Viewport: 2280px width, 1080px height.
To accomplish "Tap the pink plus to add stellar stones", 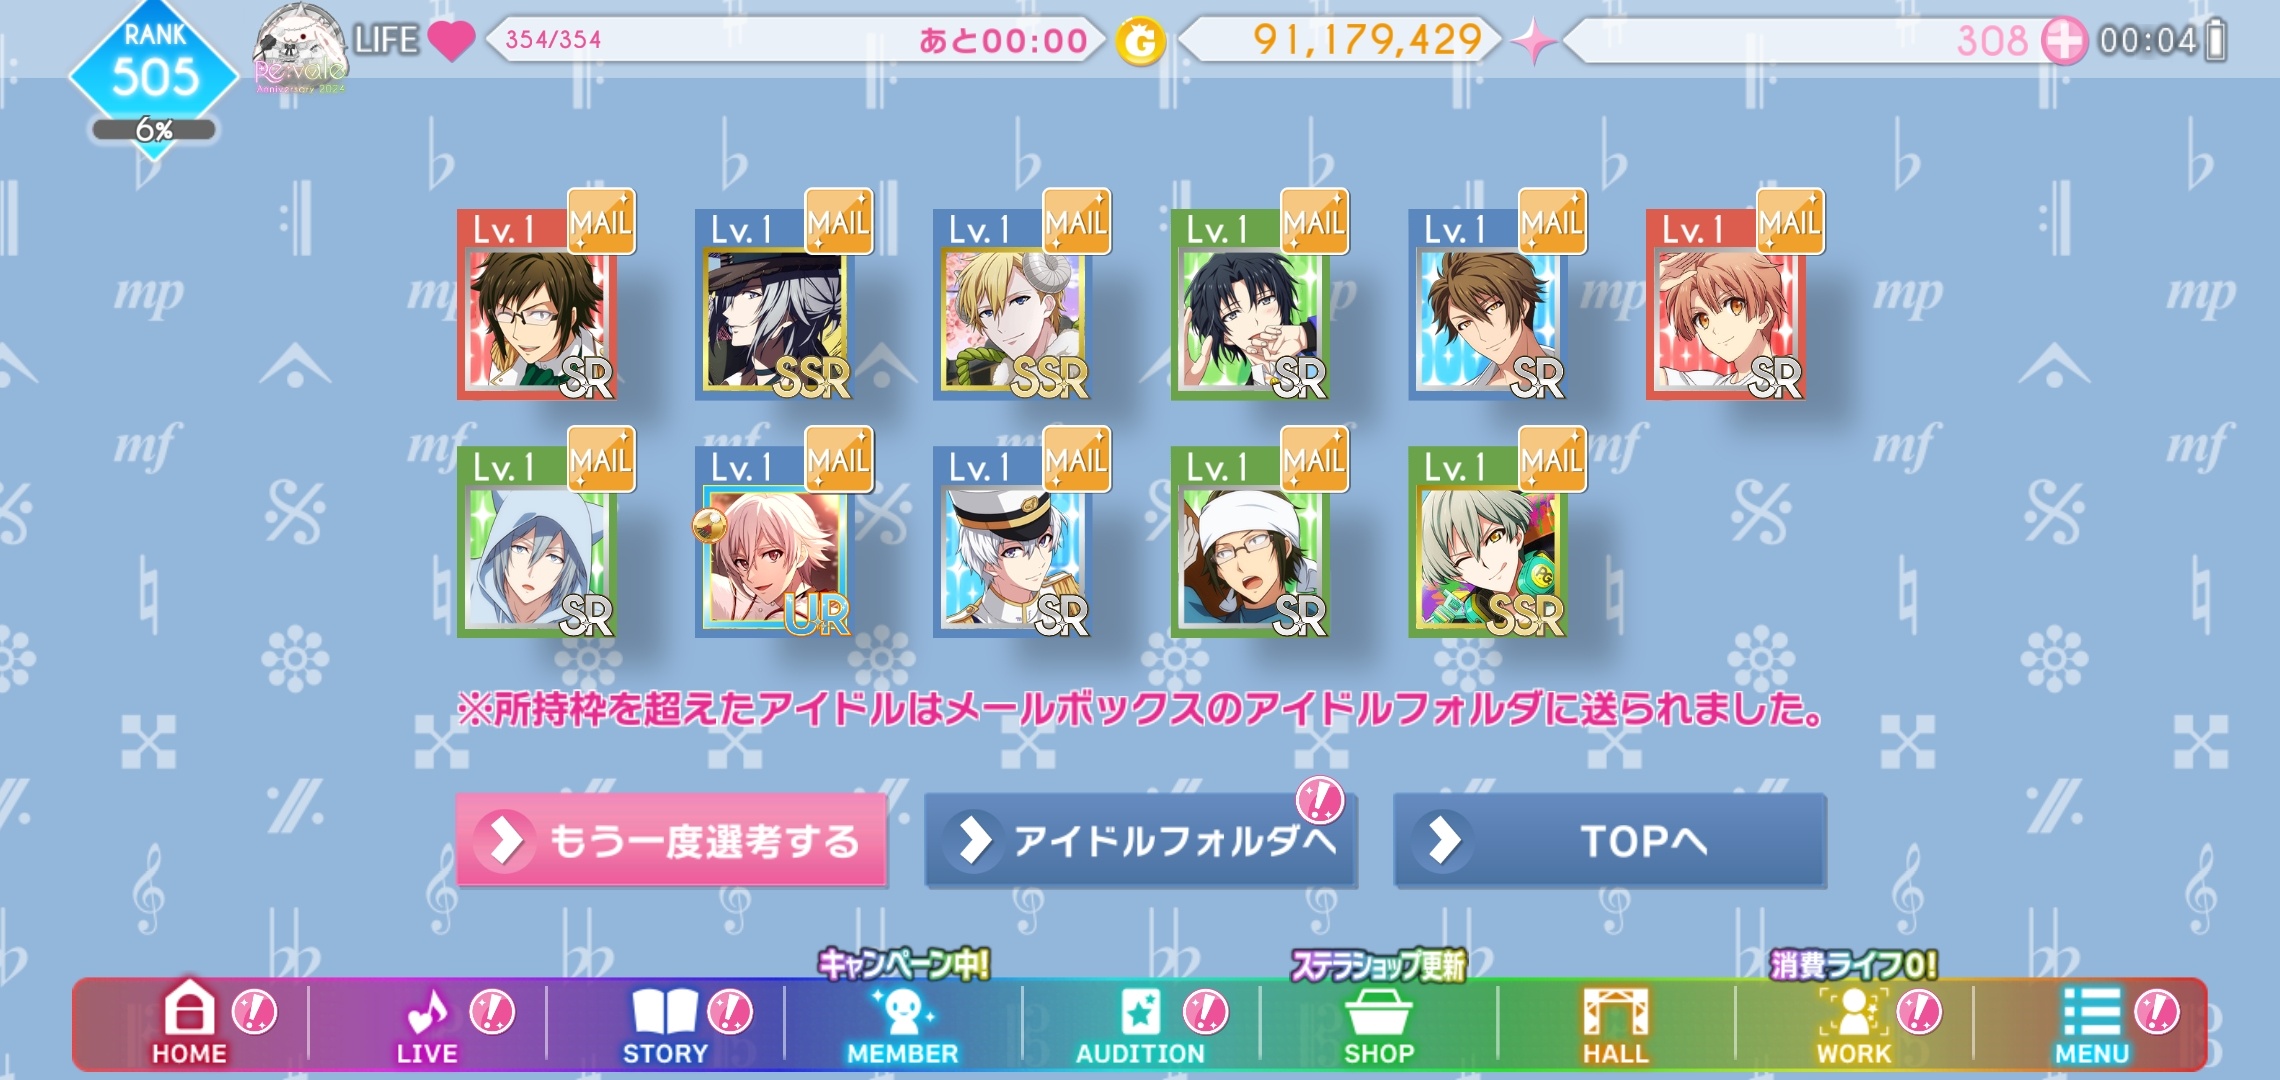I will point(2063,41).
